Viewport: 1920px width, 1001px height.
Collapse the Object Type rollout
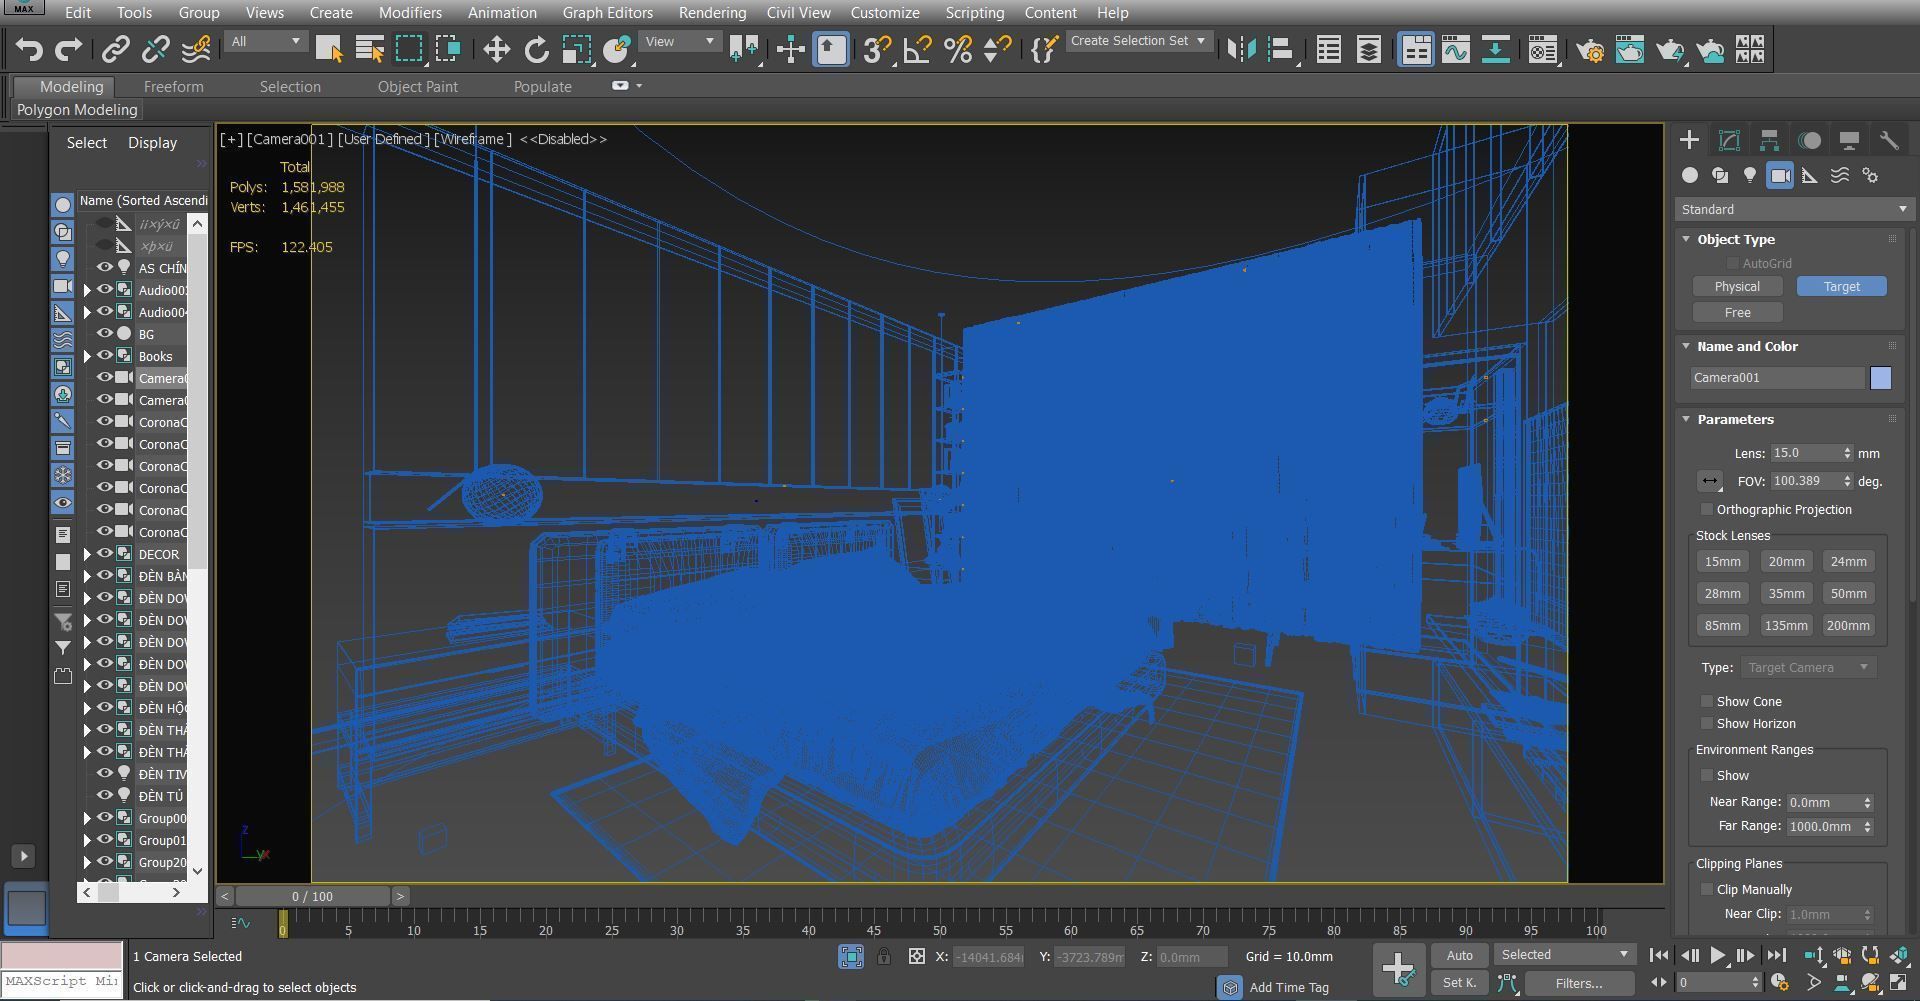(1686, 239)
